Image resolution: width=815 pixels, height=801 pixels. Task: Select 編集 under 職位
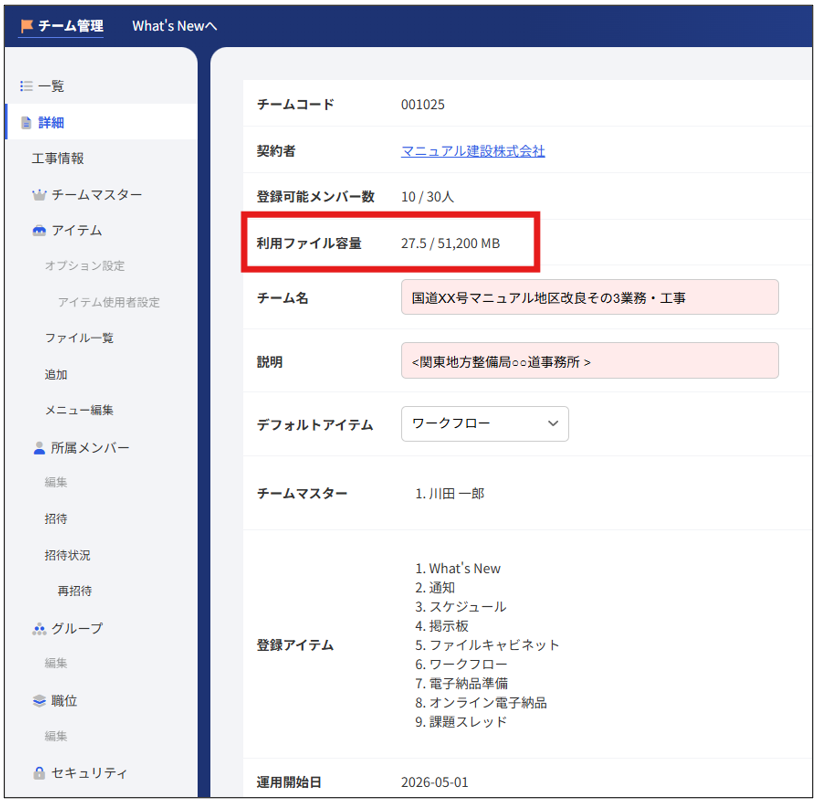click(x=56, y=736)
